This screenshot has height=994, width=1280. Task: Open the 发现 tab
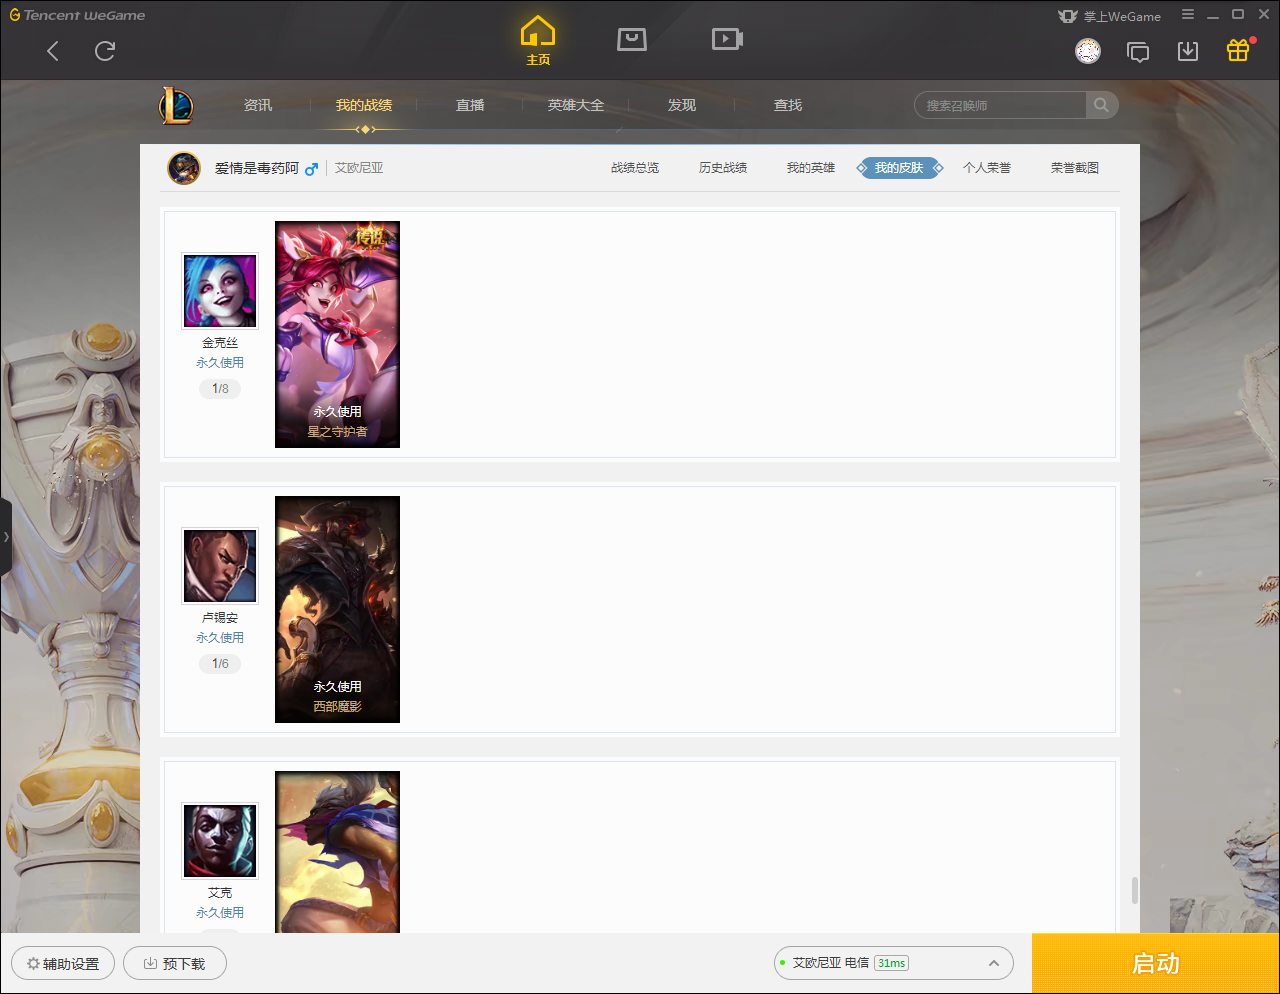pos(682,105)
